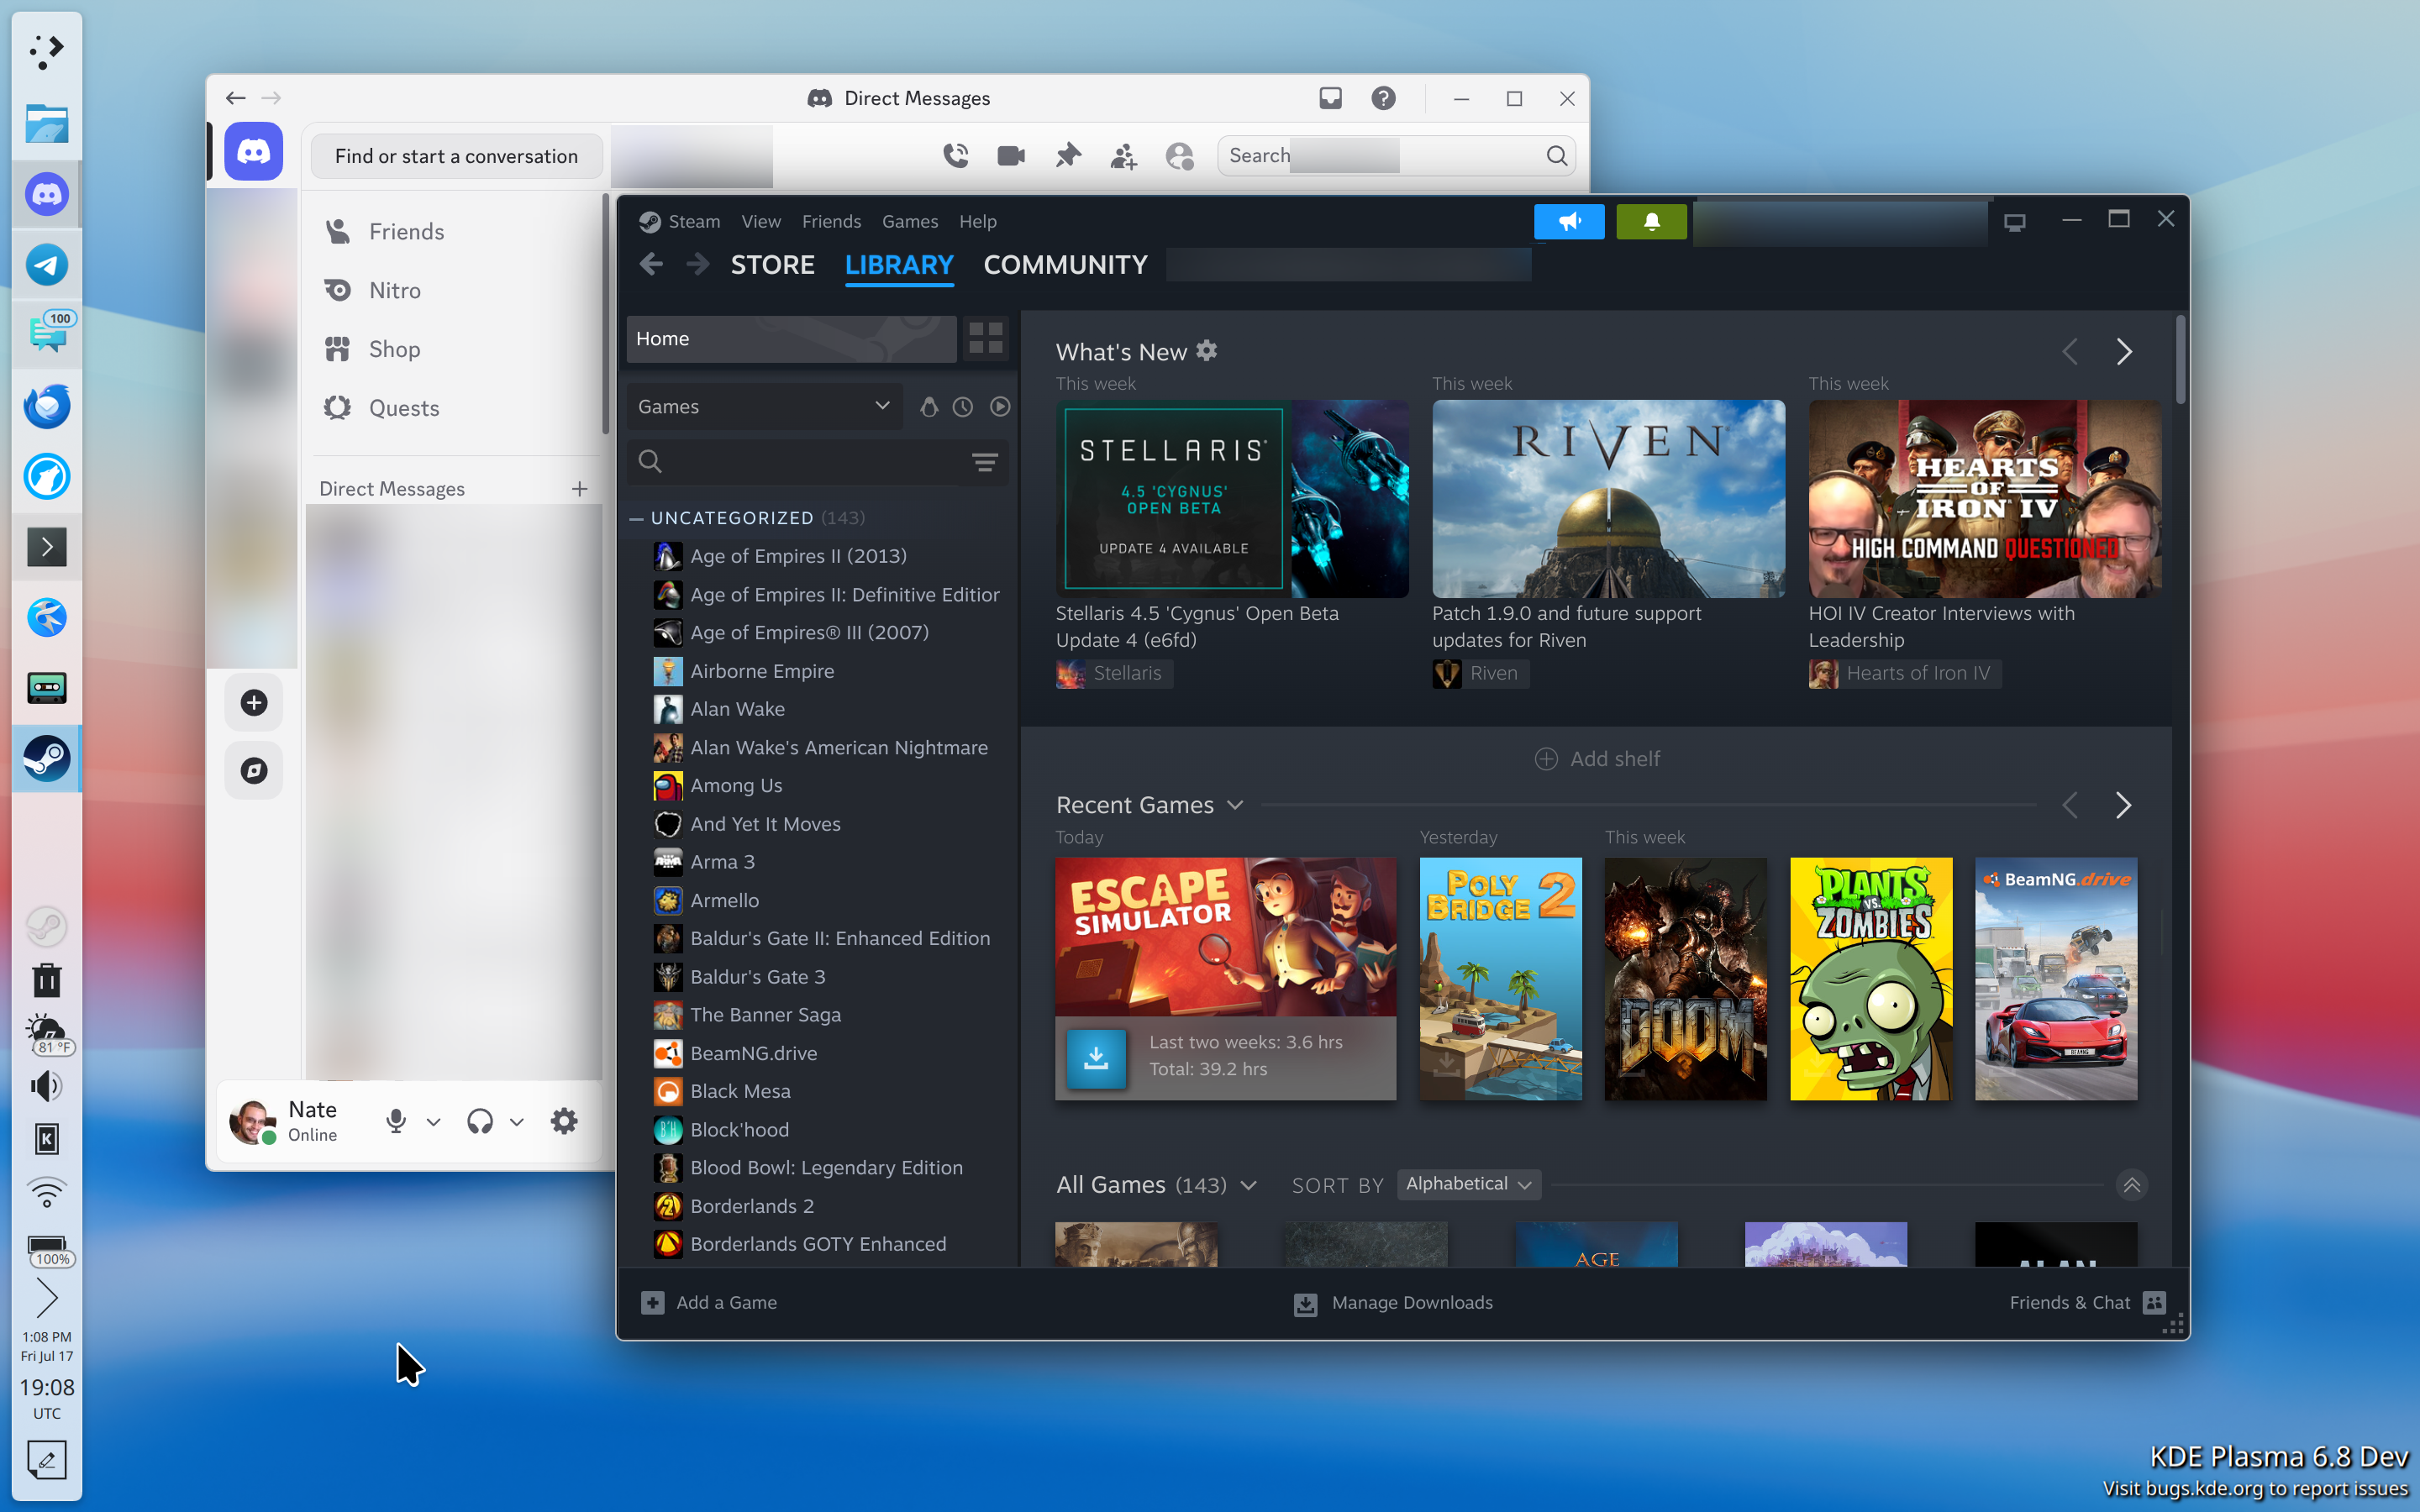
Task: Open Nitro page in Discord
Action: 395,290
